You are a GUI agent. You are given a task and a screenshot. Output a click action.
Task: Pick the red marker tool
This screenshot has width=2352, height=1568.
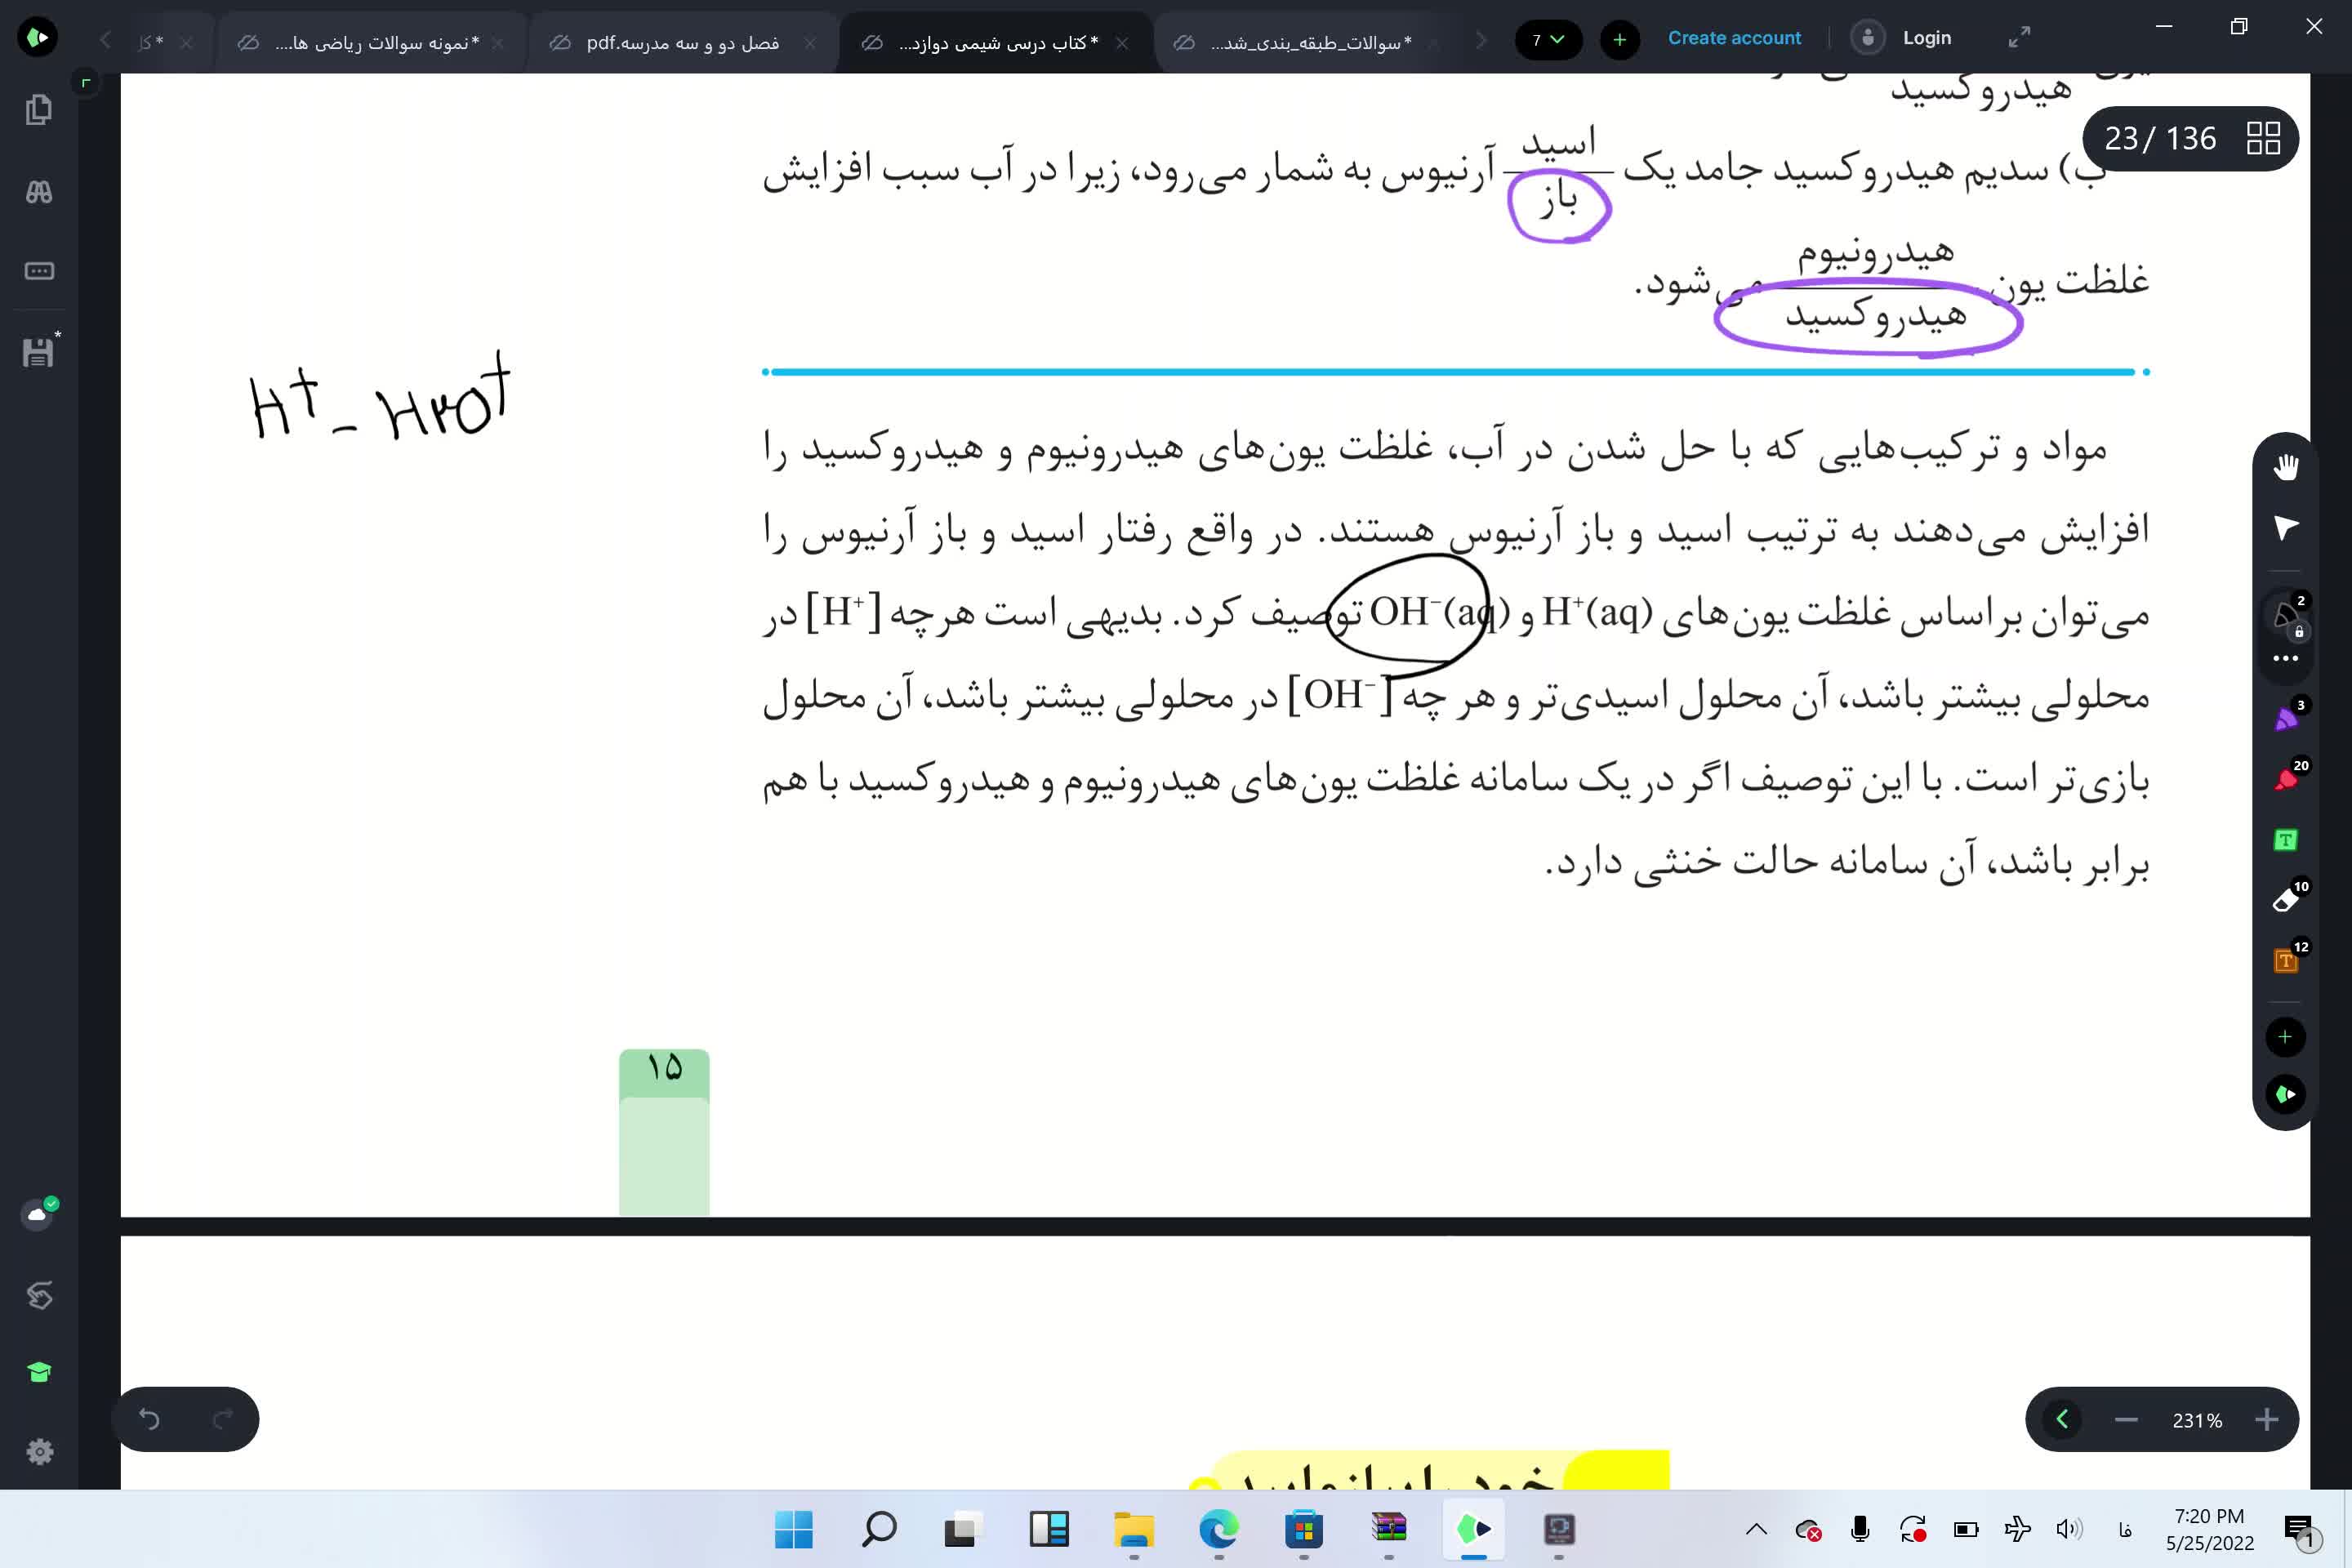pyautogui.click(x=2285, y=779)
